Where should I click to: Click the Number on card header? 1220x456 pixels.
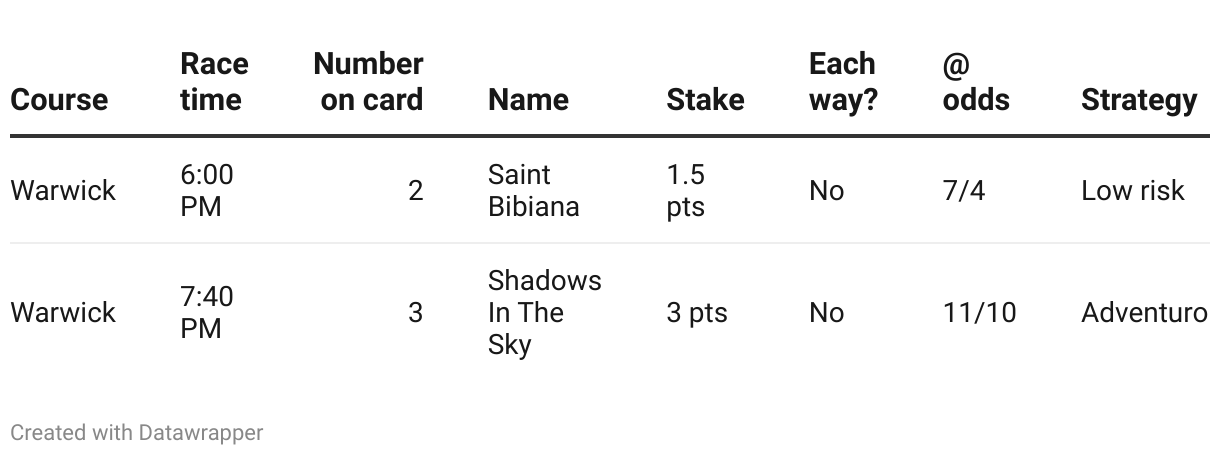coord(369,82)
